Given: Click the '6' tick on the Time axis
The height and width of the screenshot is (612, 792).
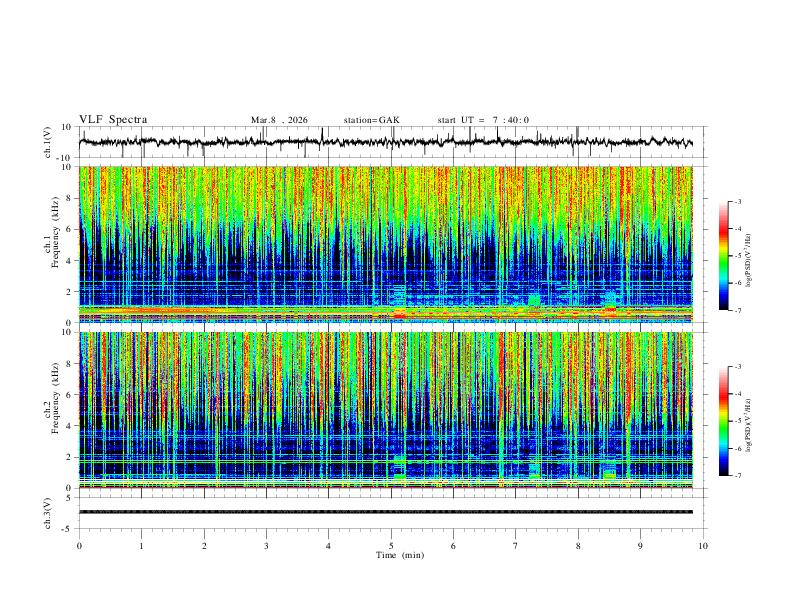Looking at the screenshot, I should pyautogui.click(x=454, y=546).
